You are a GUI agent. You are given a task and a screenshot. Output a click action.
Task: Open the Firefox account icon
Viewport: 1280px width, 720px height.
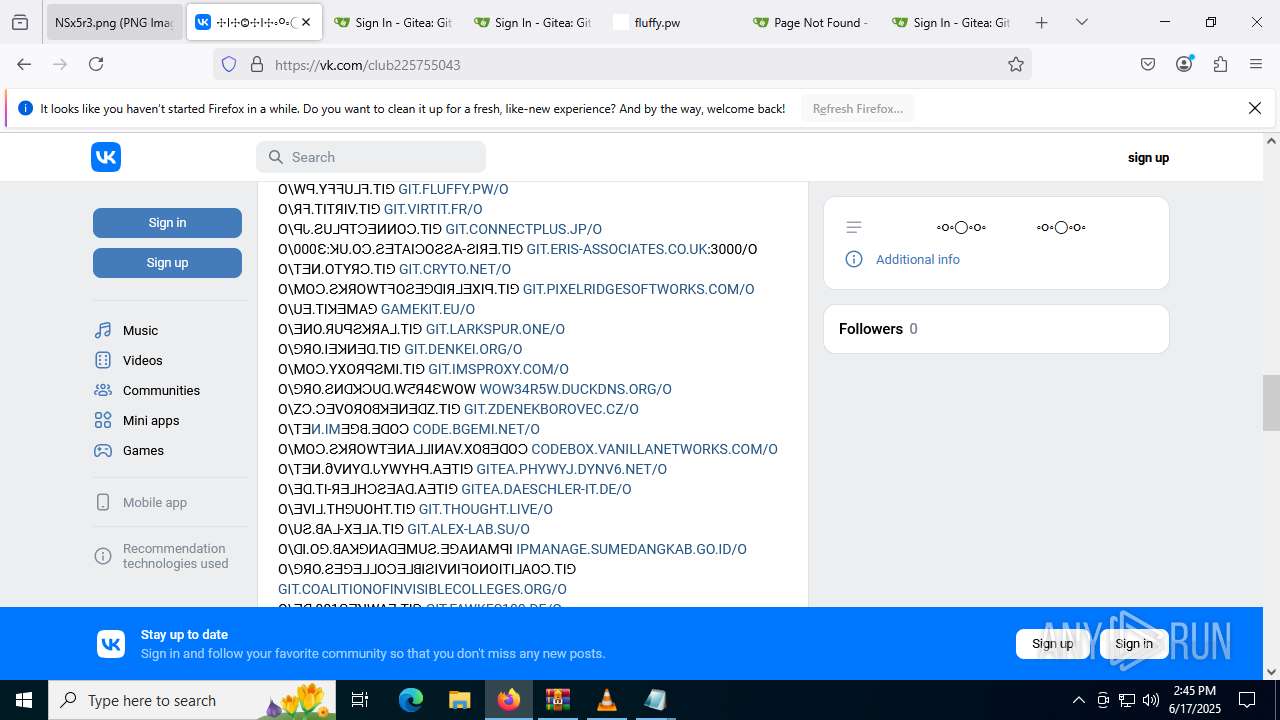tap(1184, 64)
